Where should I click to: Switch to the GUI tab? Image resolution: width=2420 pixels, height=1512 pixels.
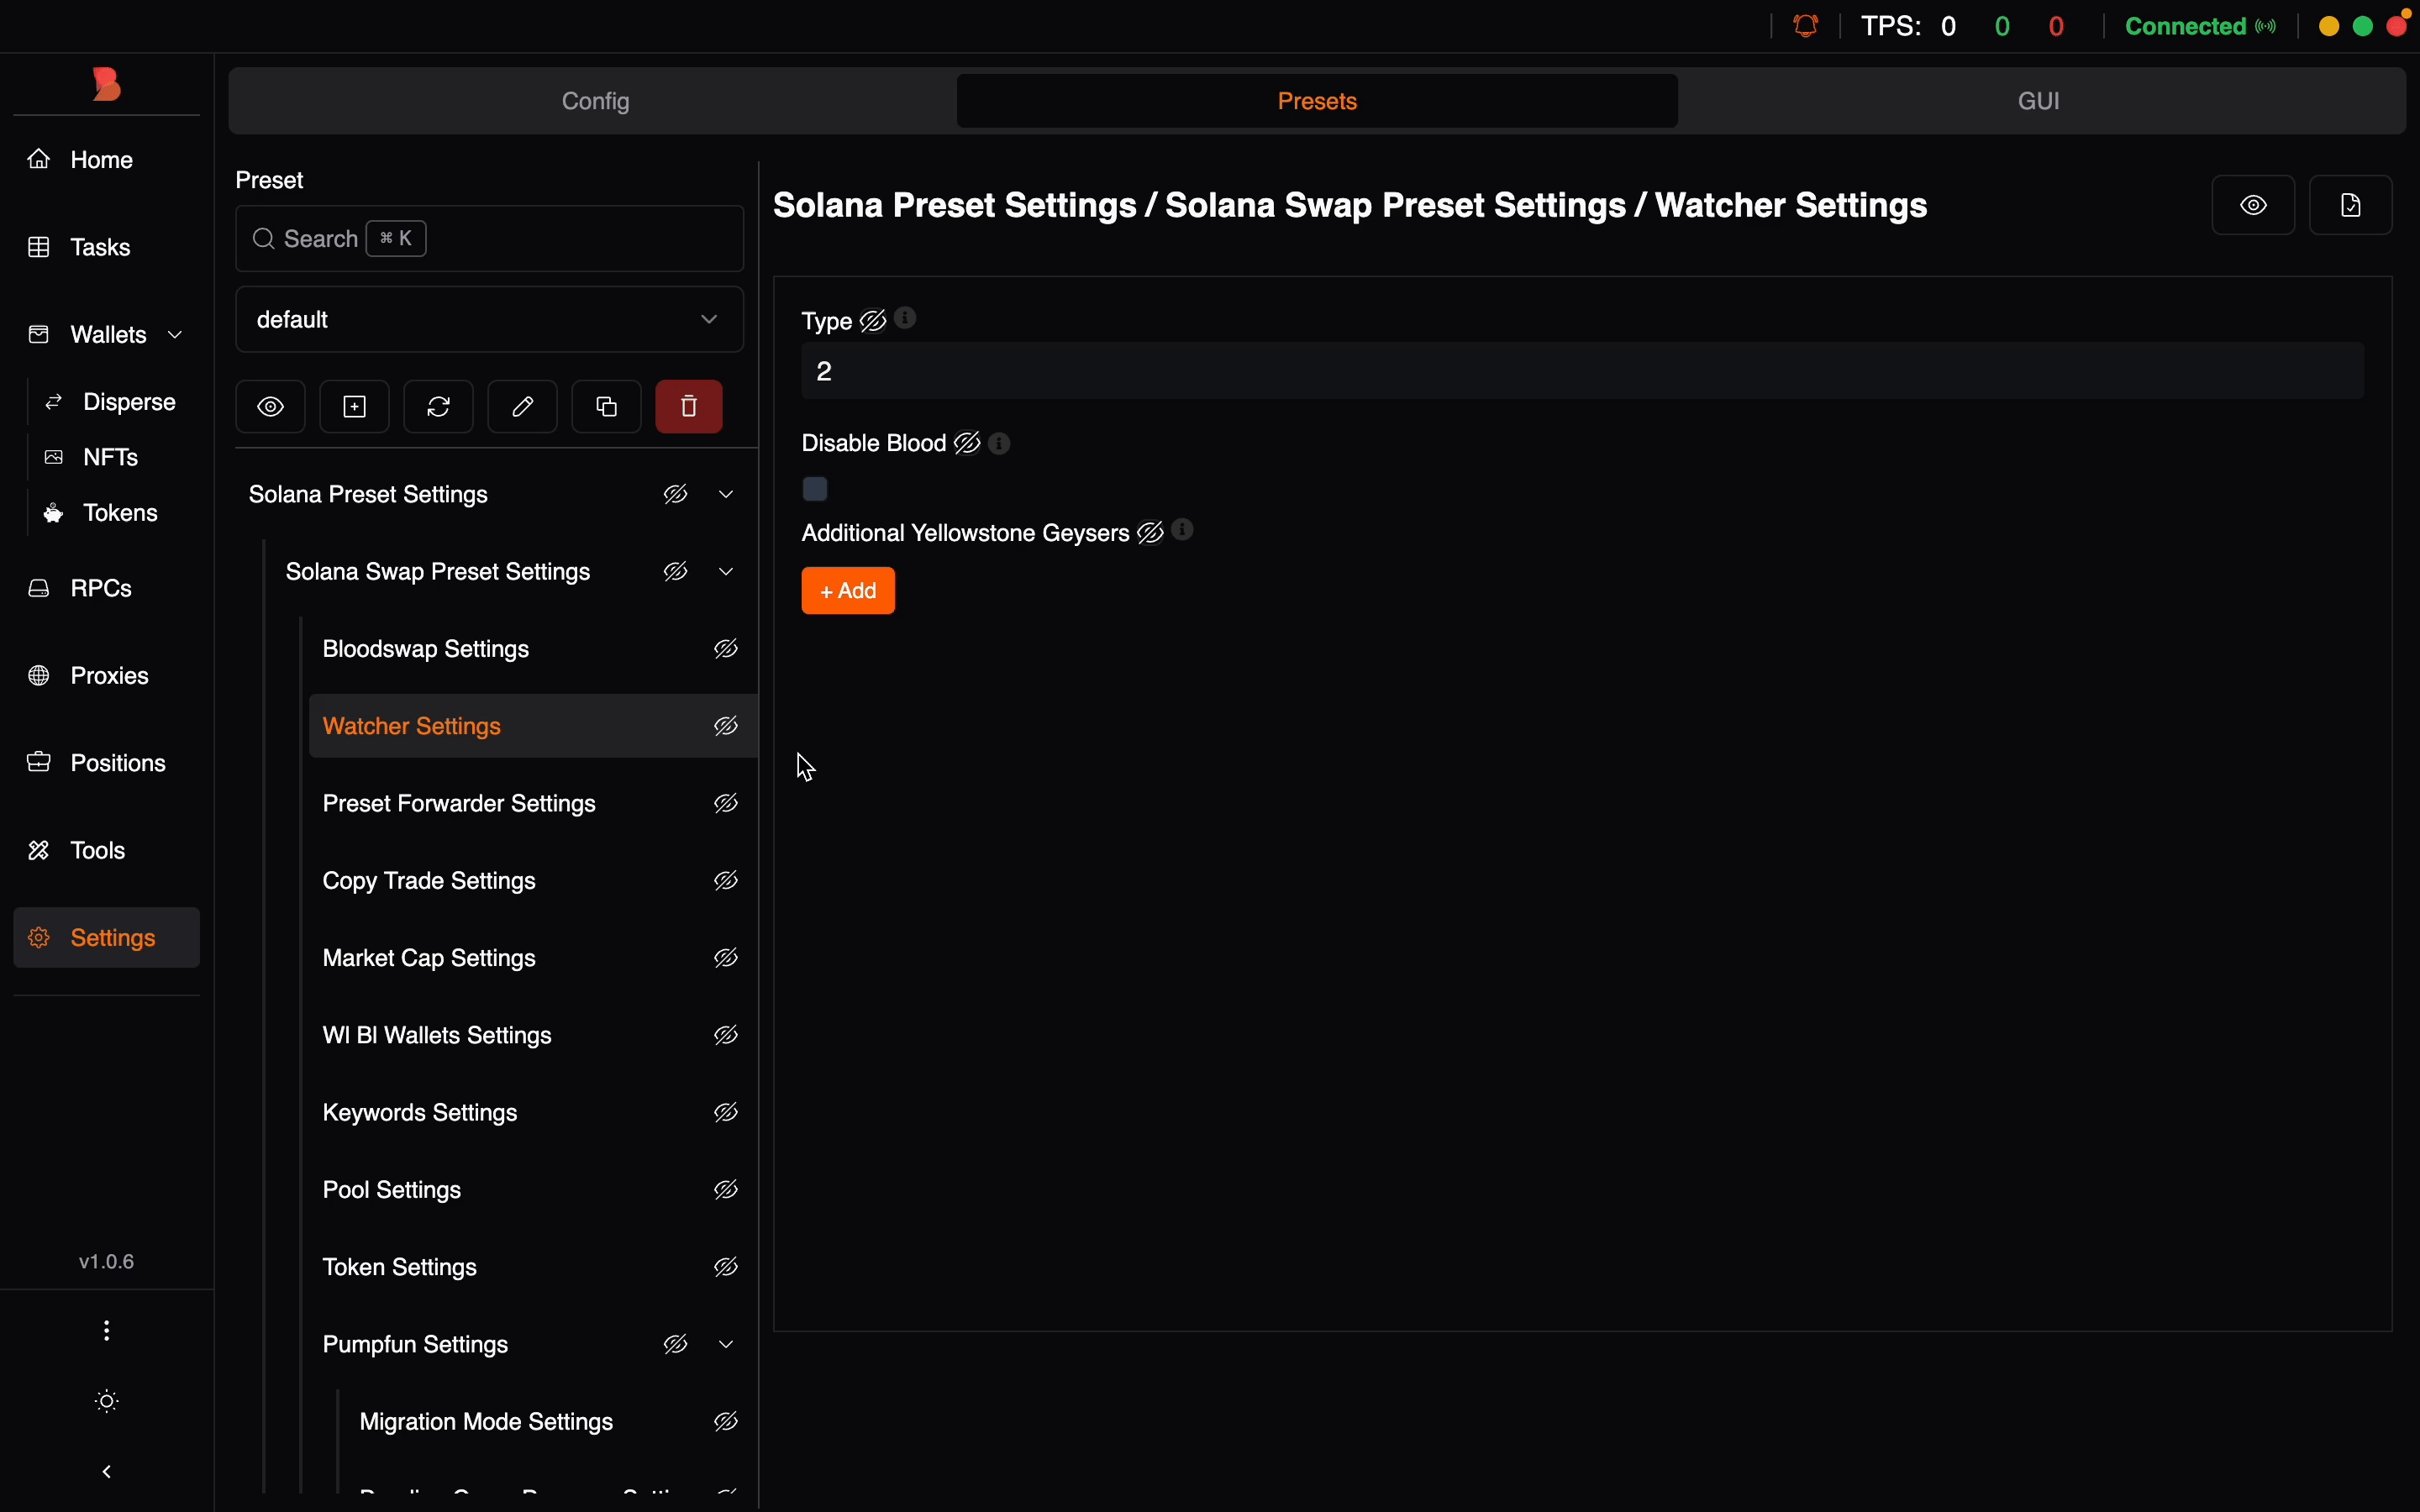click(x=2040, y=101)
